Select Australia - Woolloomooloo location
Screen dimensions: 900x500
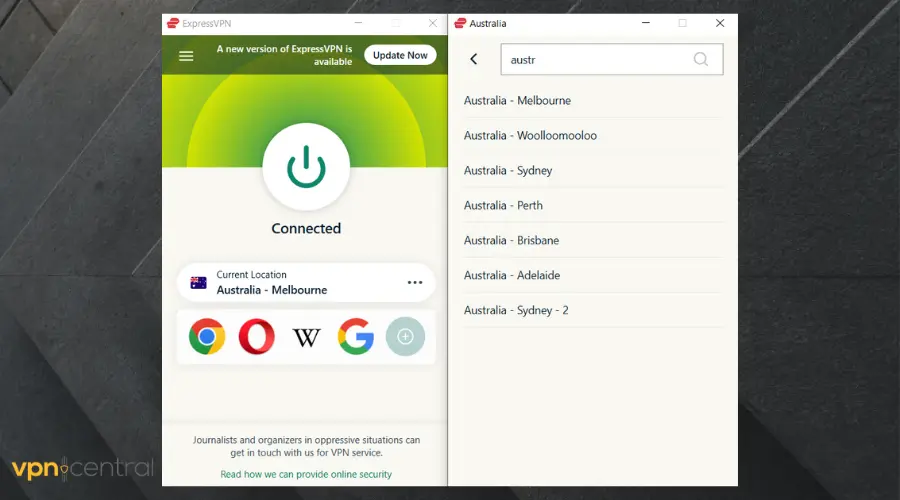point(593,135)
